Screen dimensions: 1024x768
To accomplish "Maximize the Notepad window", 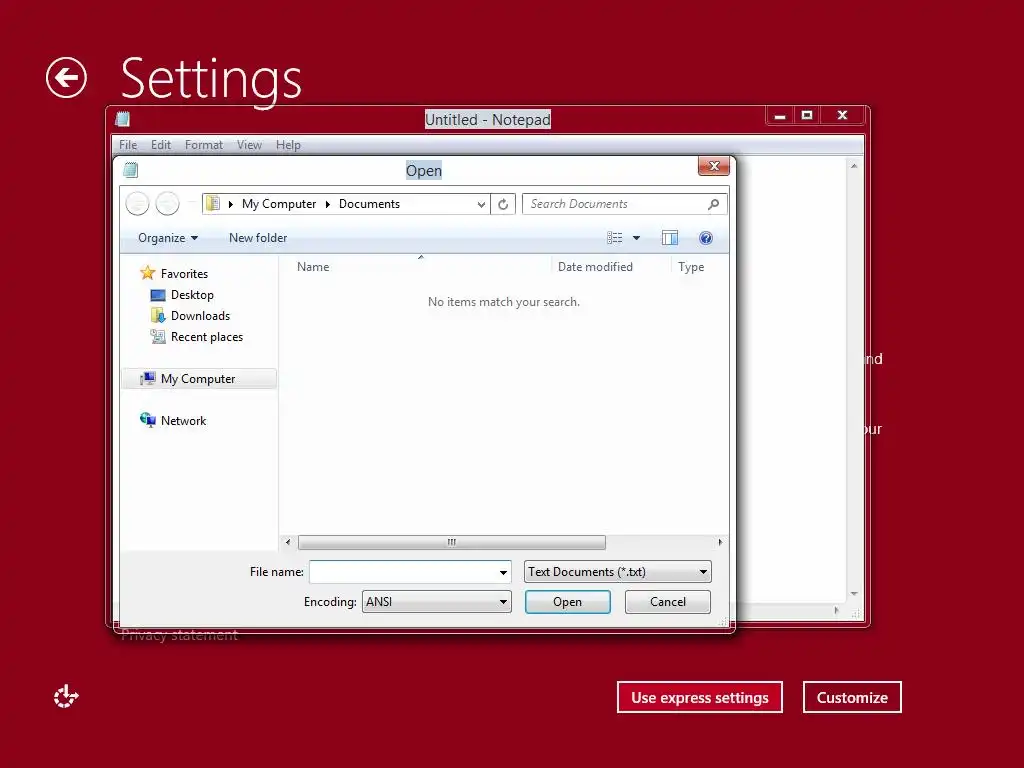I will point(807,116).
